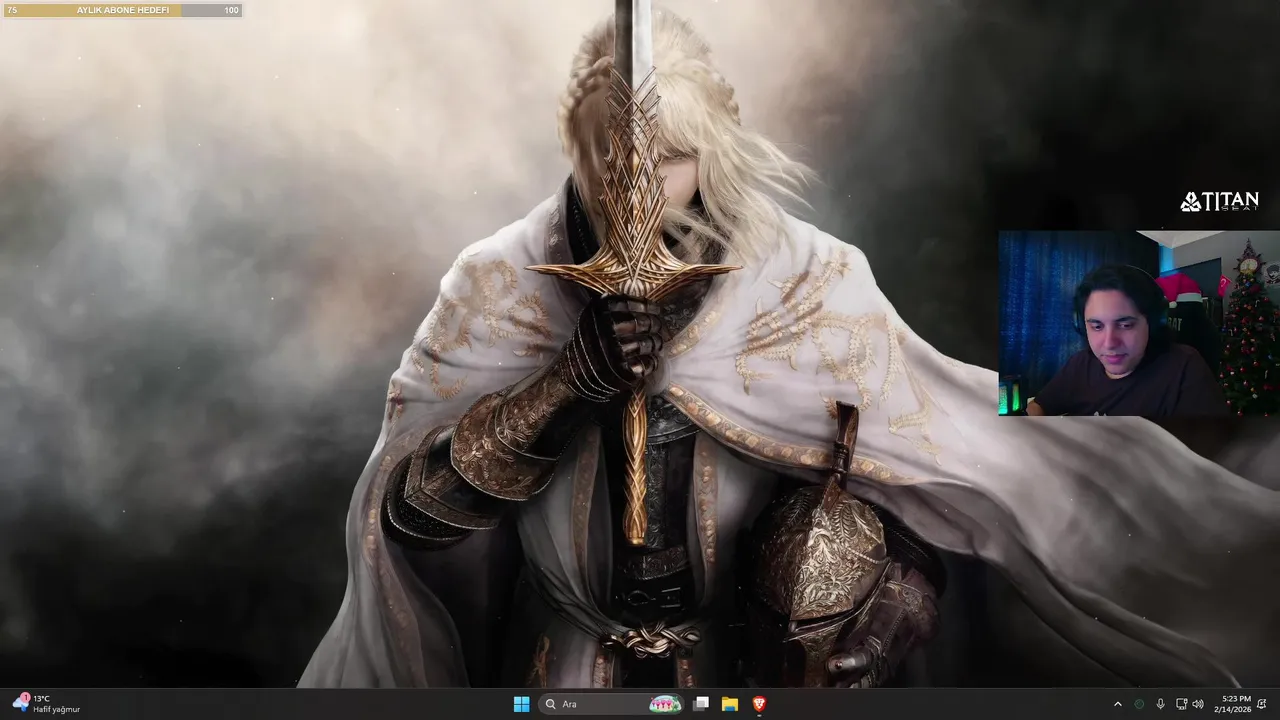
Task: Open Task View from taskbar
Action: pyautogui.click(x=701, y=704)
